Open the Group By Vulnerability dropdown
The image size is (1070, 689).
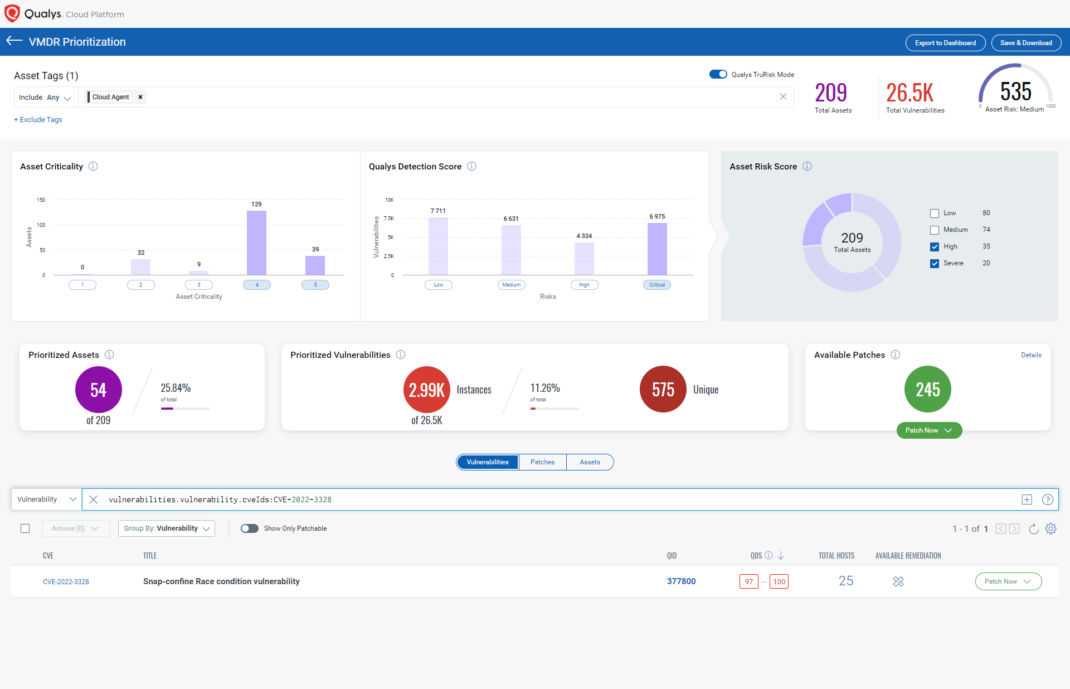(x=166, y=528)
